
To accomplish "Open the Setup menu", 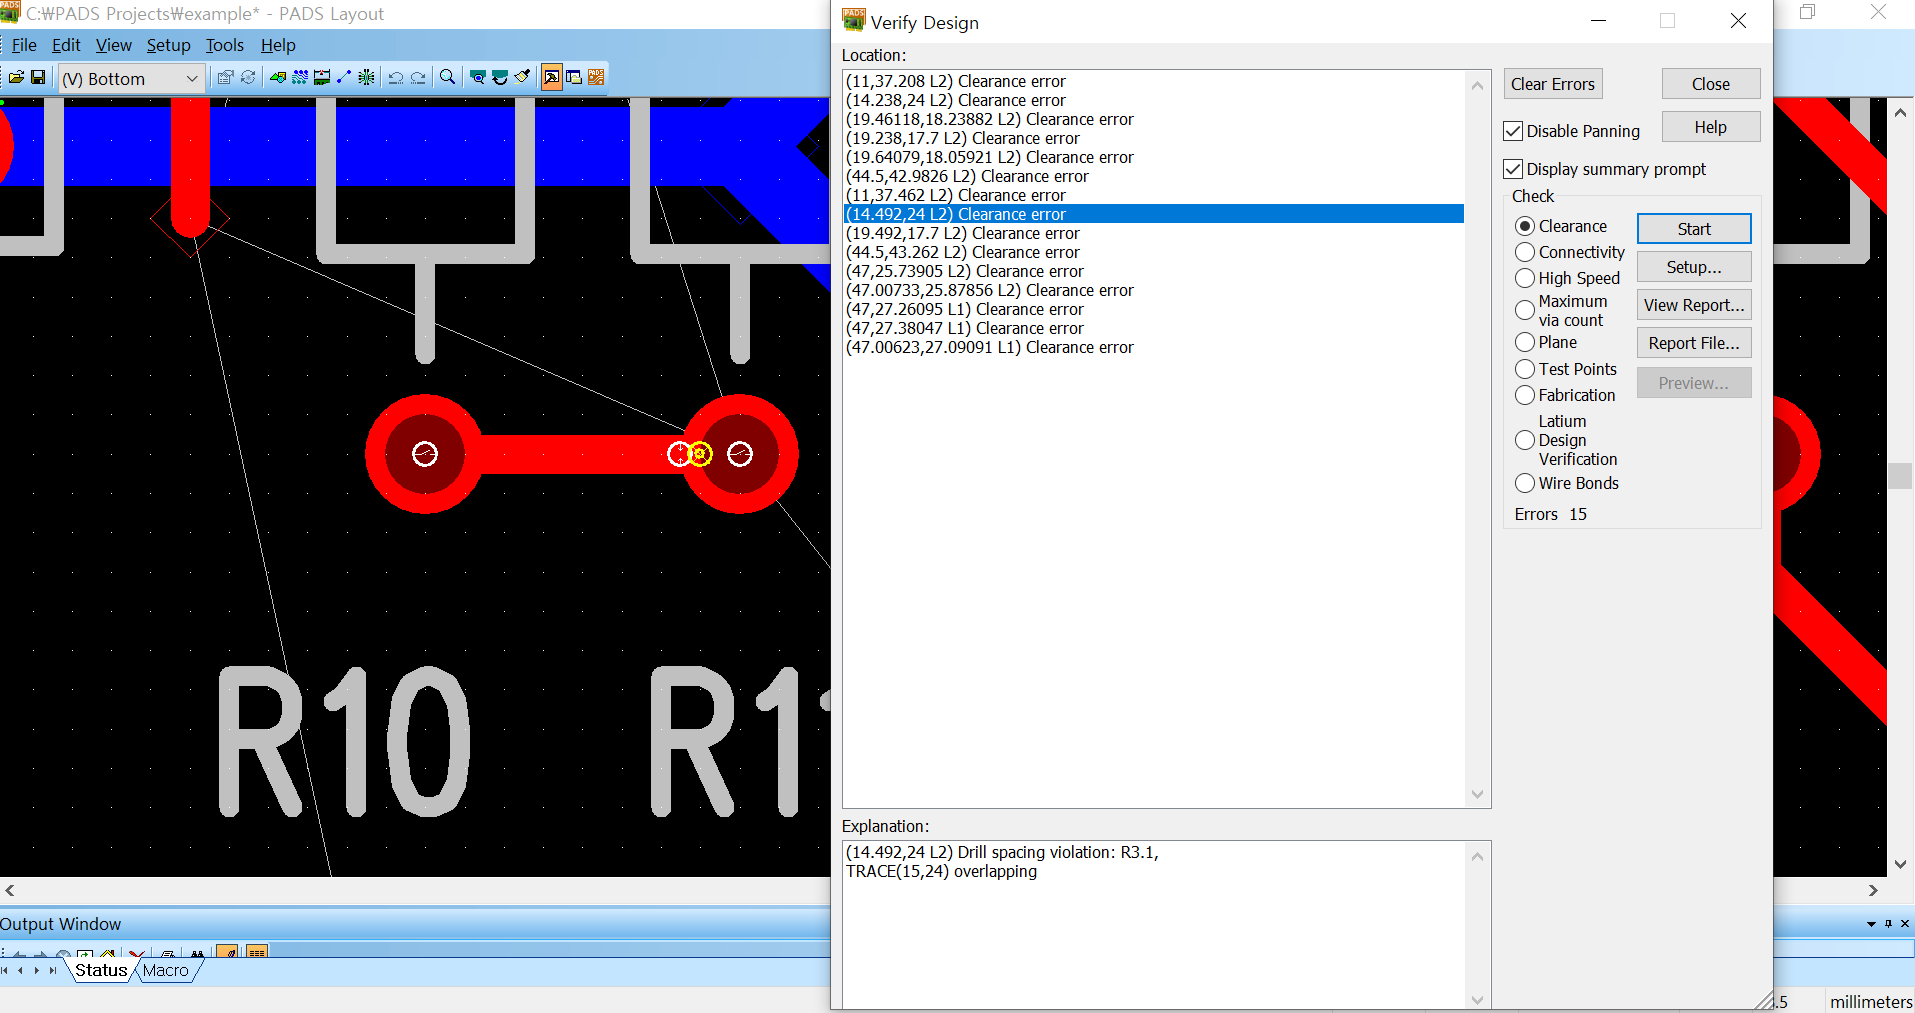I will click(x=168, y=45).
